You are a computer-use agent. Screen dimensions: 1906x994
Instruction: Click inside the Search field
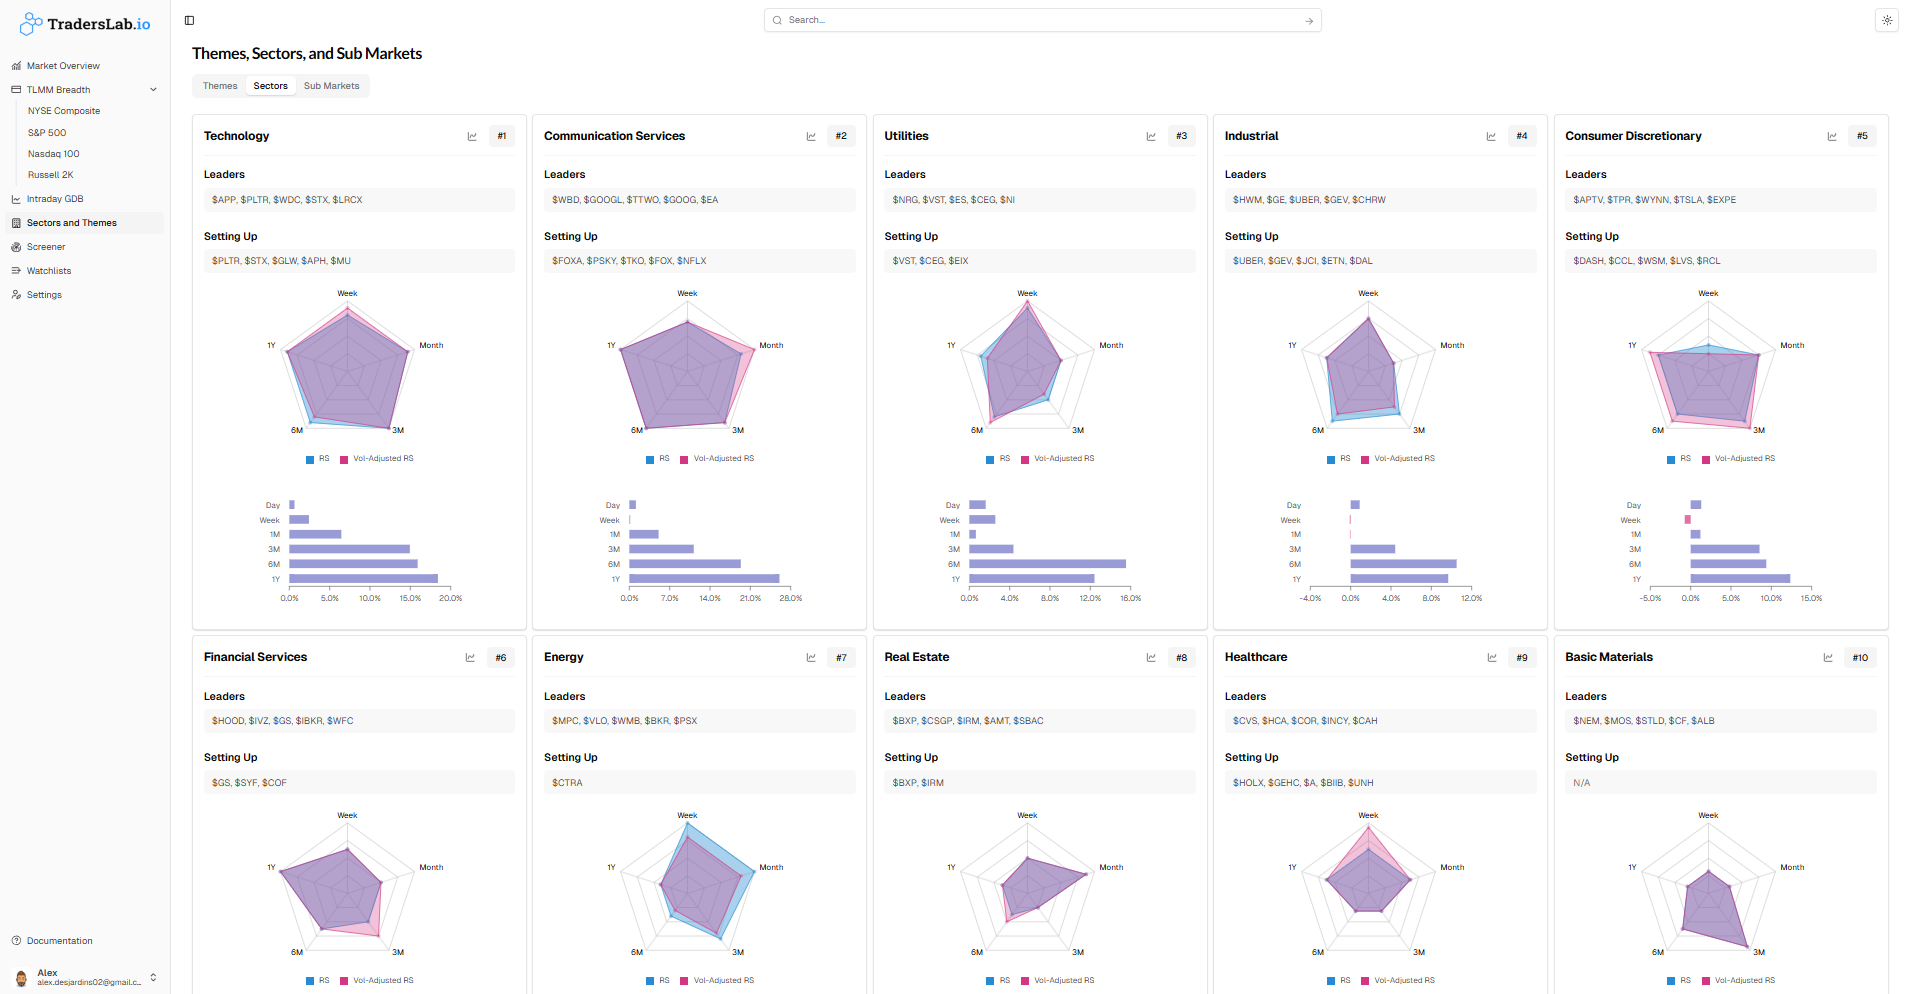coord(1042,20)
